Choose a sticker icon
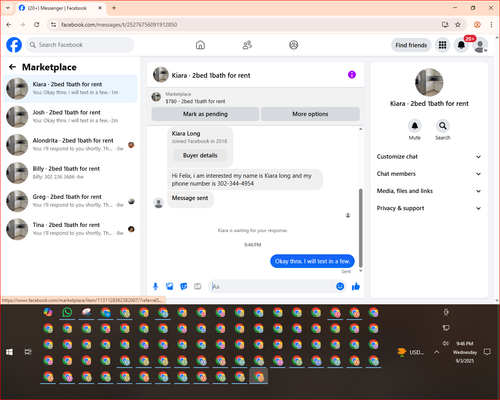This screenshot has width=500, height=400. click(184, 286)
